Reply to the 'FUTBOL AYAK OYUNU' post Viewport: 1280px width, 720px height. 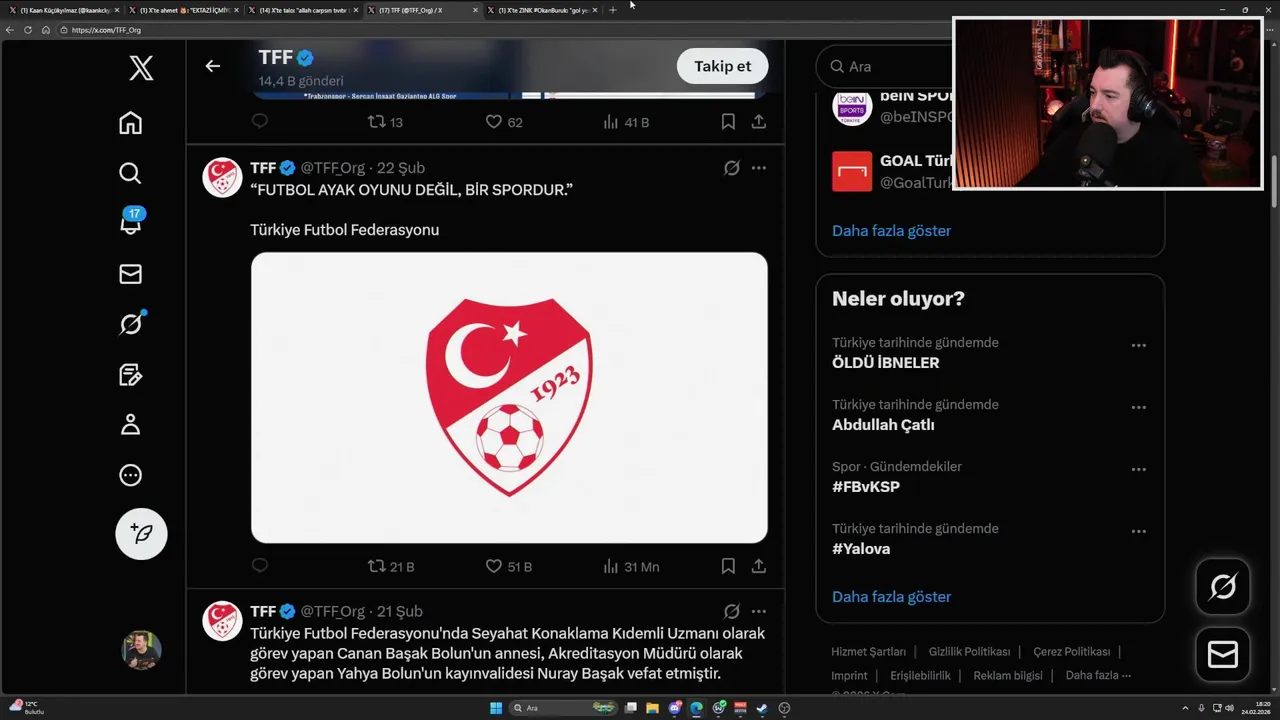260,566
